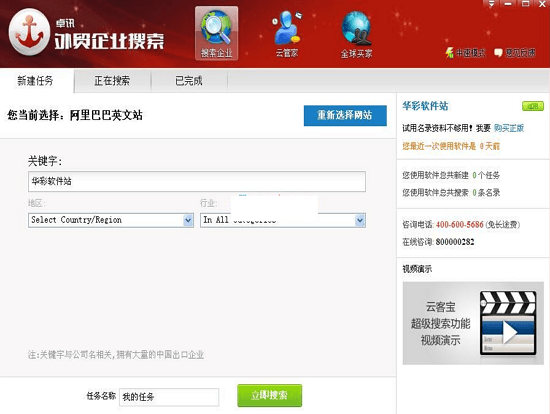
Task: Minimize the window
Action: (x=508, y=4)
